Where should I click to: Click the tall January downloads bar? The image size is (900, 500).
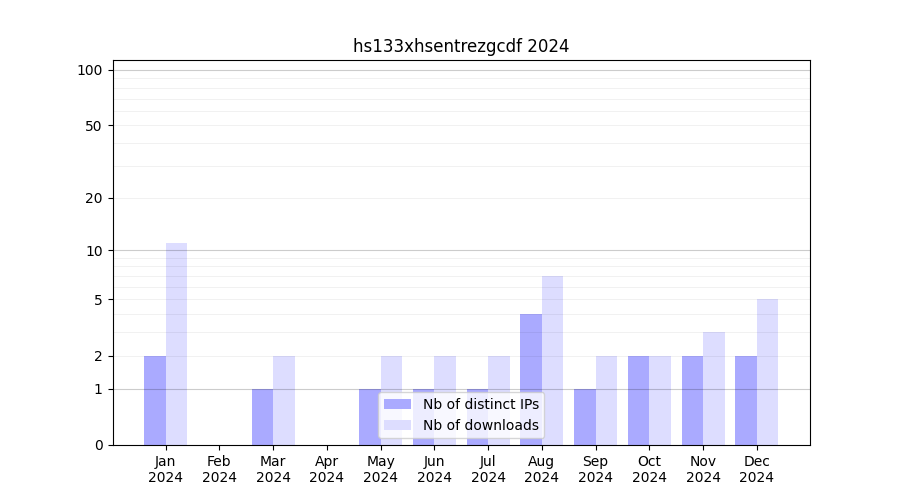(x=176, y=343)
